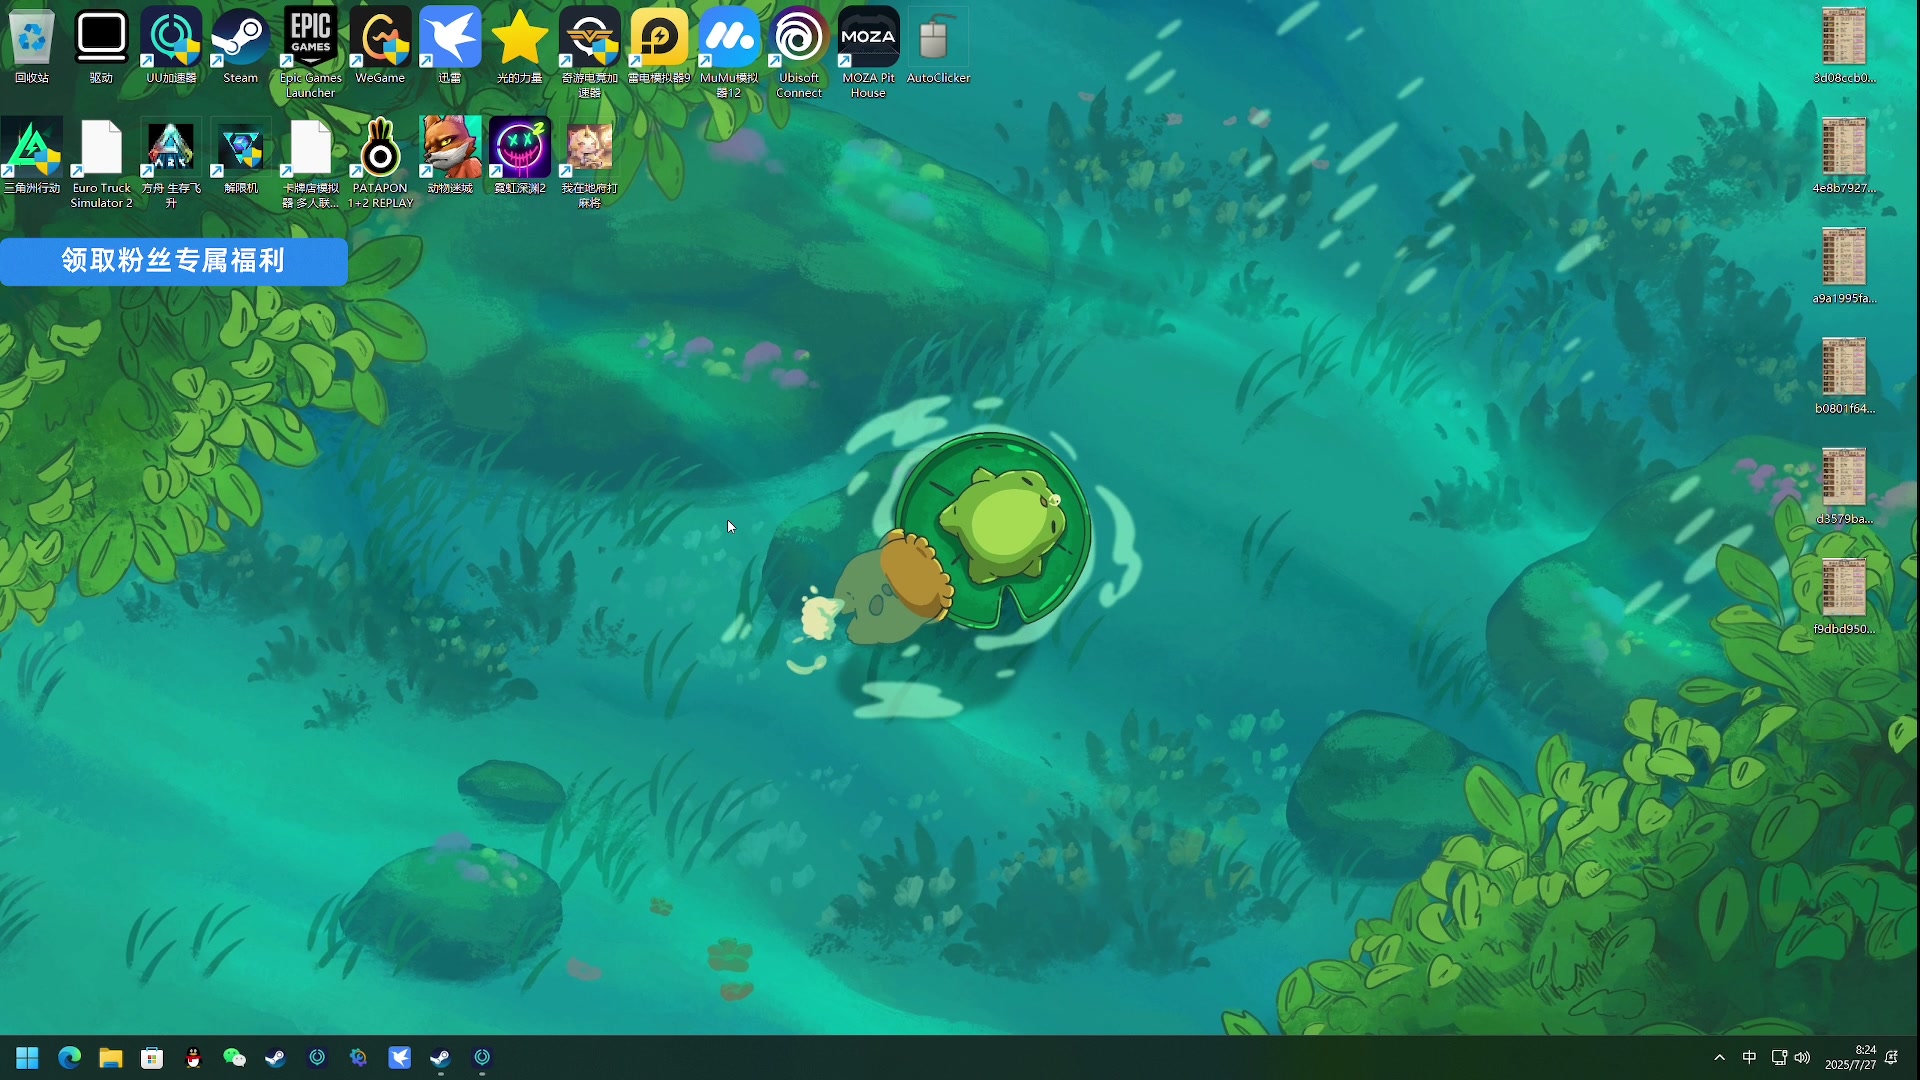The image size is (1920, 1080).
Task: Select the b0801f64... archive file
Action: (1844, 377)
